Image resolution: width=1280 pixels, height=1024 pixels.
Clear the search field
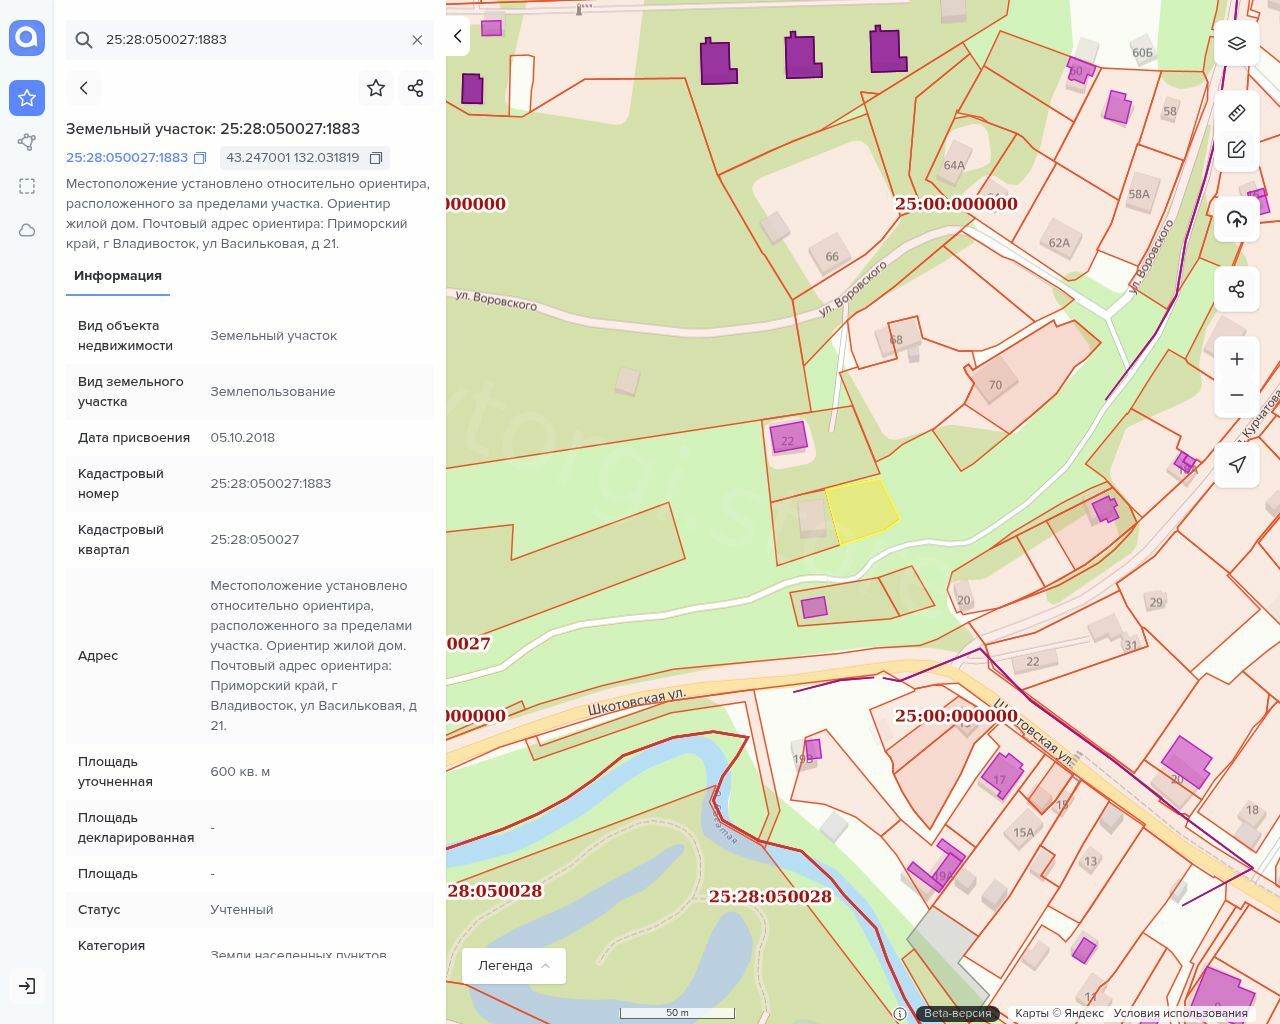pos(417,40)
